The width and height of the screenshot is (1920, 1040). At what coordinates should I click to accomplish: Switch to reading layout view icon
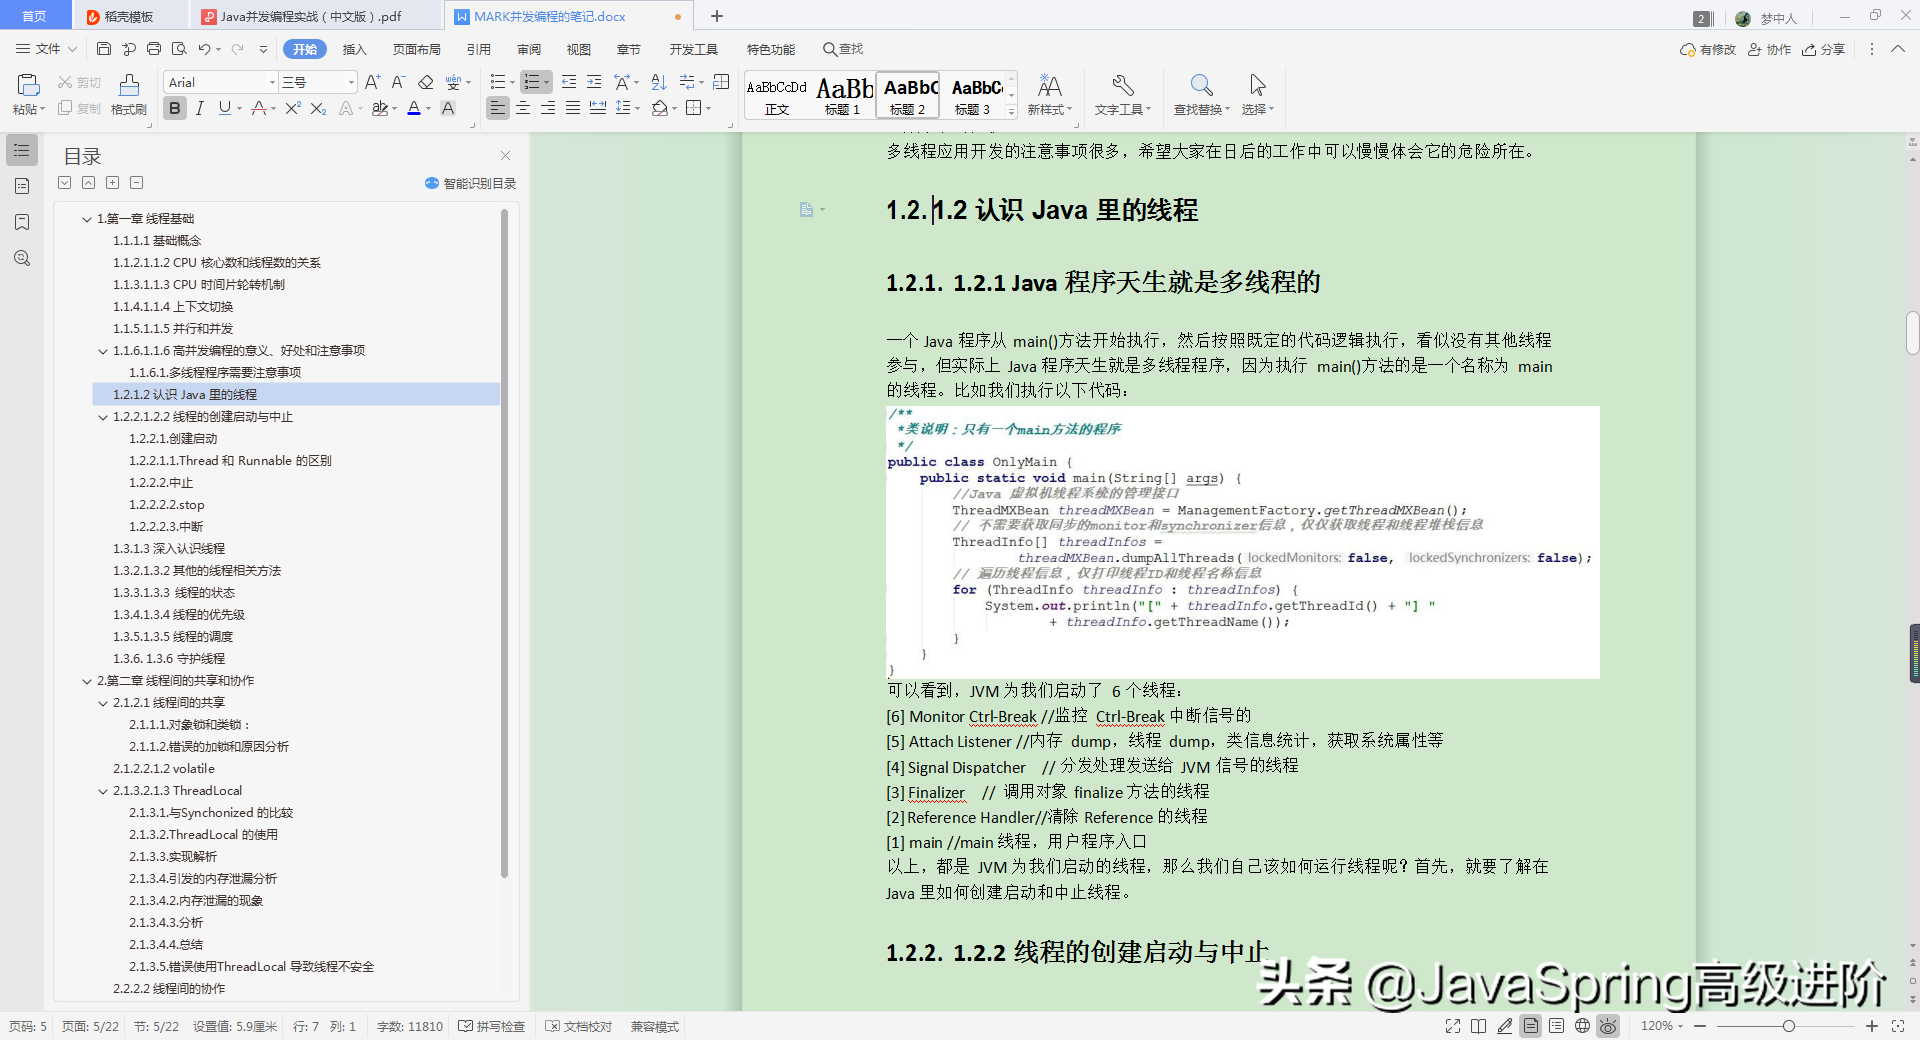[1478, 1026]
